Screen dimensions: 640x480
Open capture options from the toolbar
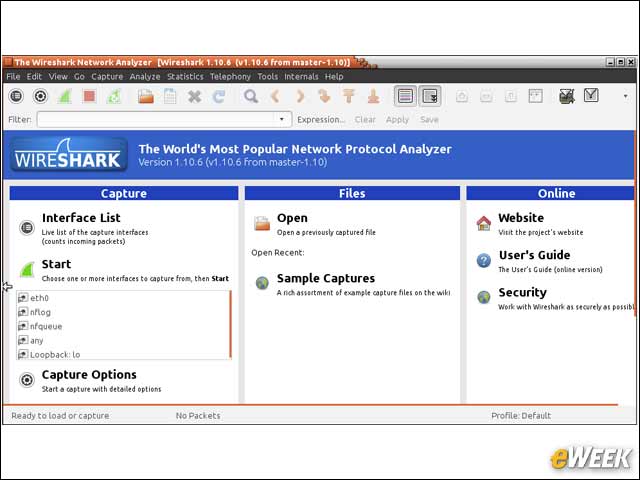point(40,96)
